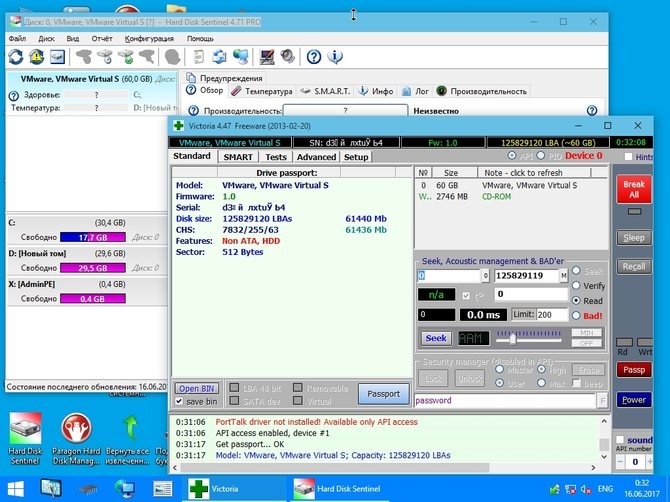Switch to the S.M.A.R.T. tab in Sentinel

tap(325, 91)
